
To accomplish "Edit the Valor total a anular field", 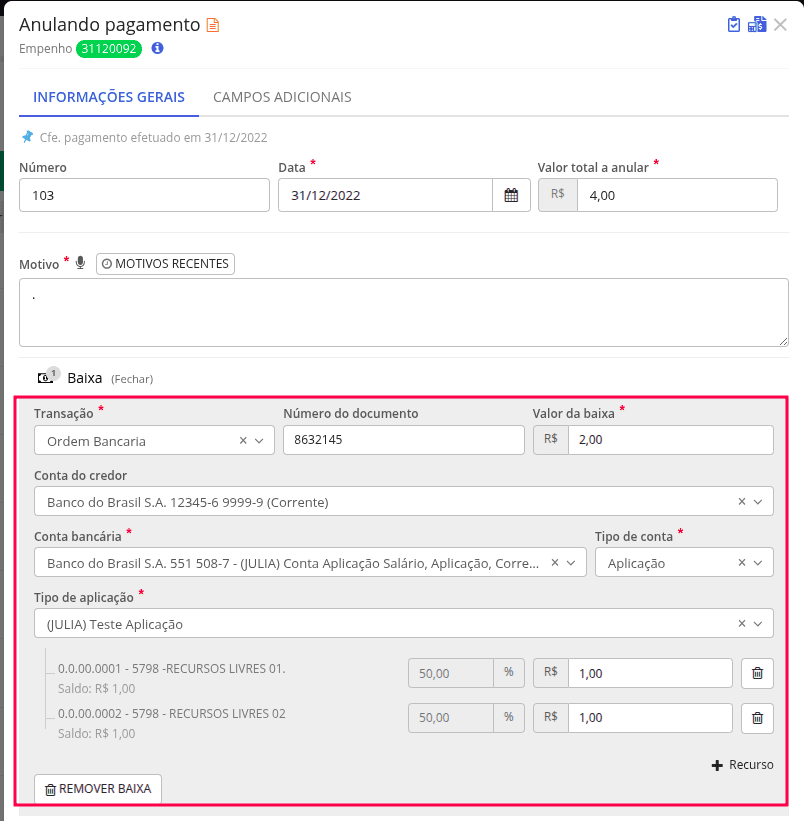I will 677,195.
